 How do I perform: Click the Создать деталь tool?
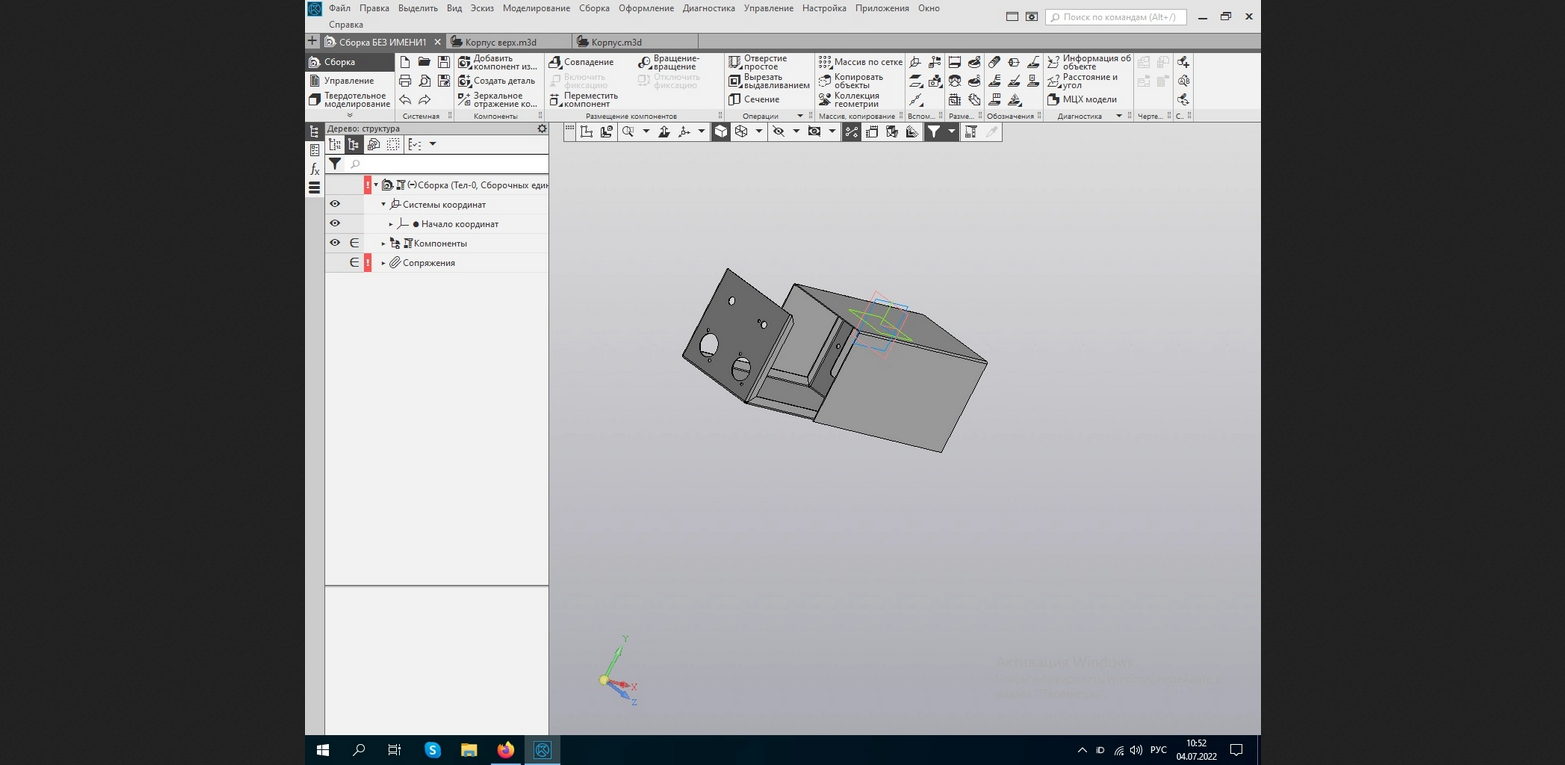497,81
